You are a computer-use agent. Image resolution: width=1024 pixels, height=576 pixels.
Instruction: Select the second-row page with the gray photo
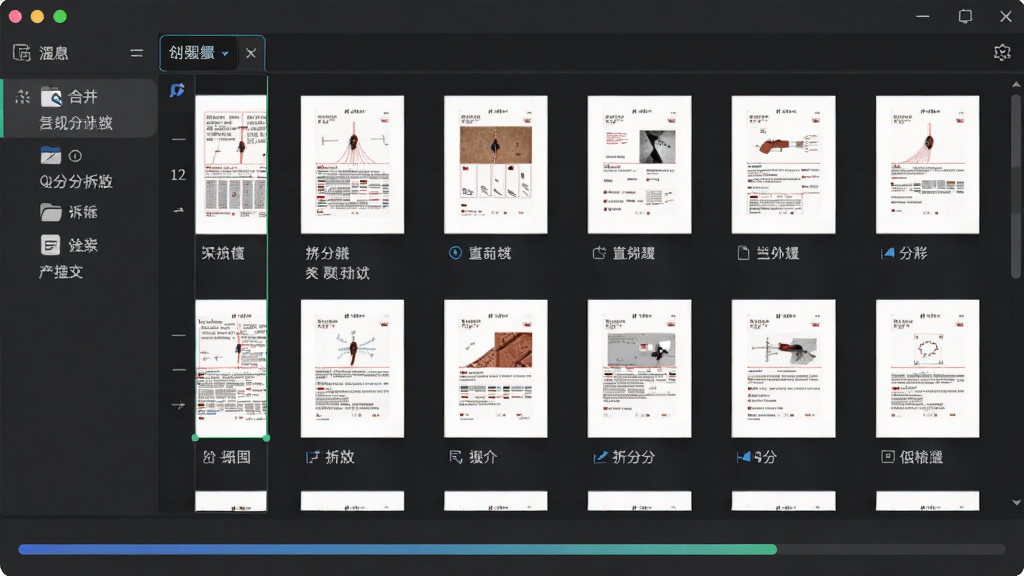coord(639,368)
